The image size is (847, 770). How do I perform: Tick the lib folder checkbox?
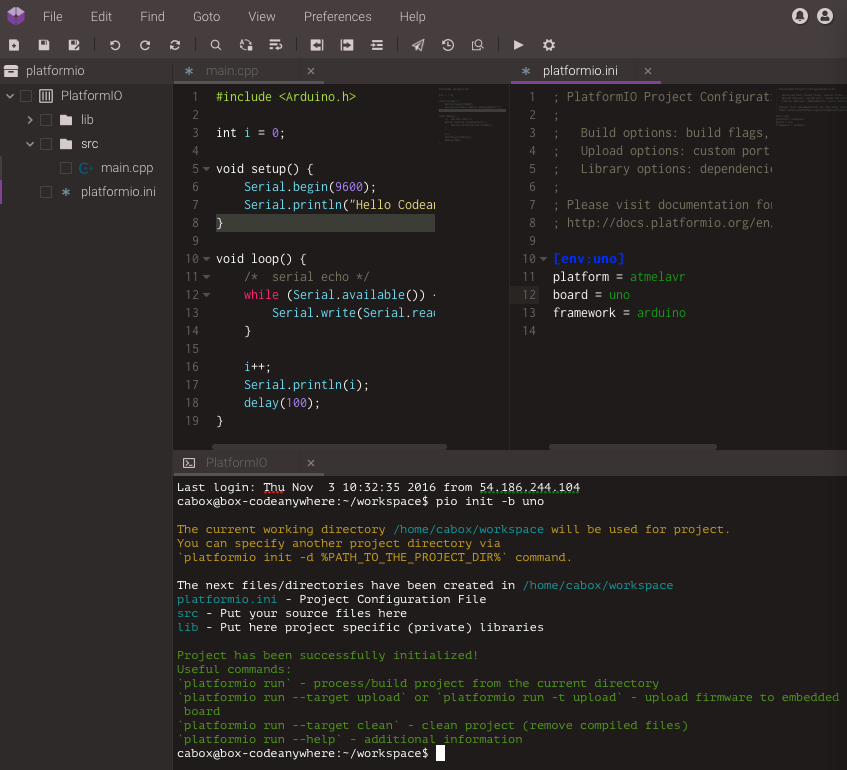pos(46,120)
